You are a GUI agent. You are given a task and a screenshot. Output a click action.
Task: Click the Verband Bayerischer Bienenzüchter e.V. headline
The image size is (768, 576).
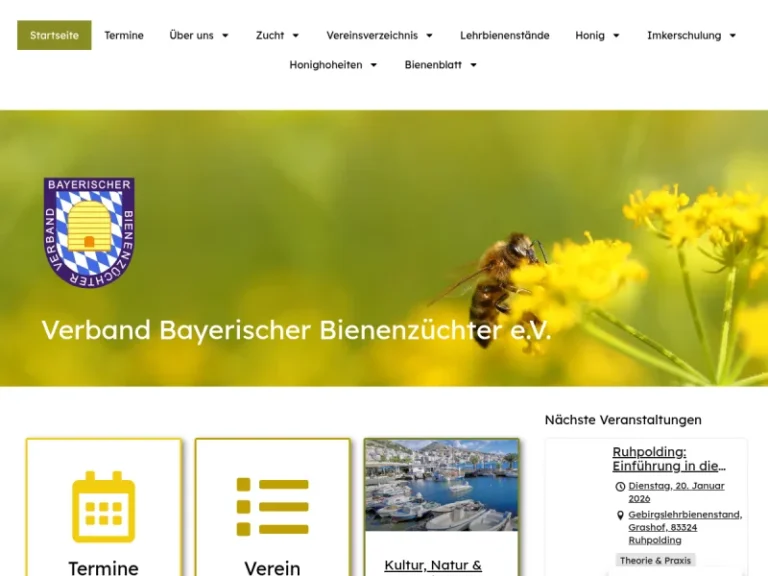(x=296, y=330)
